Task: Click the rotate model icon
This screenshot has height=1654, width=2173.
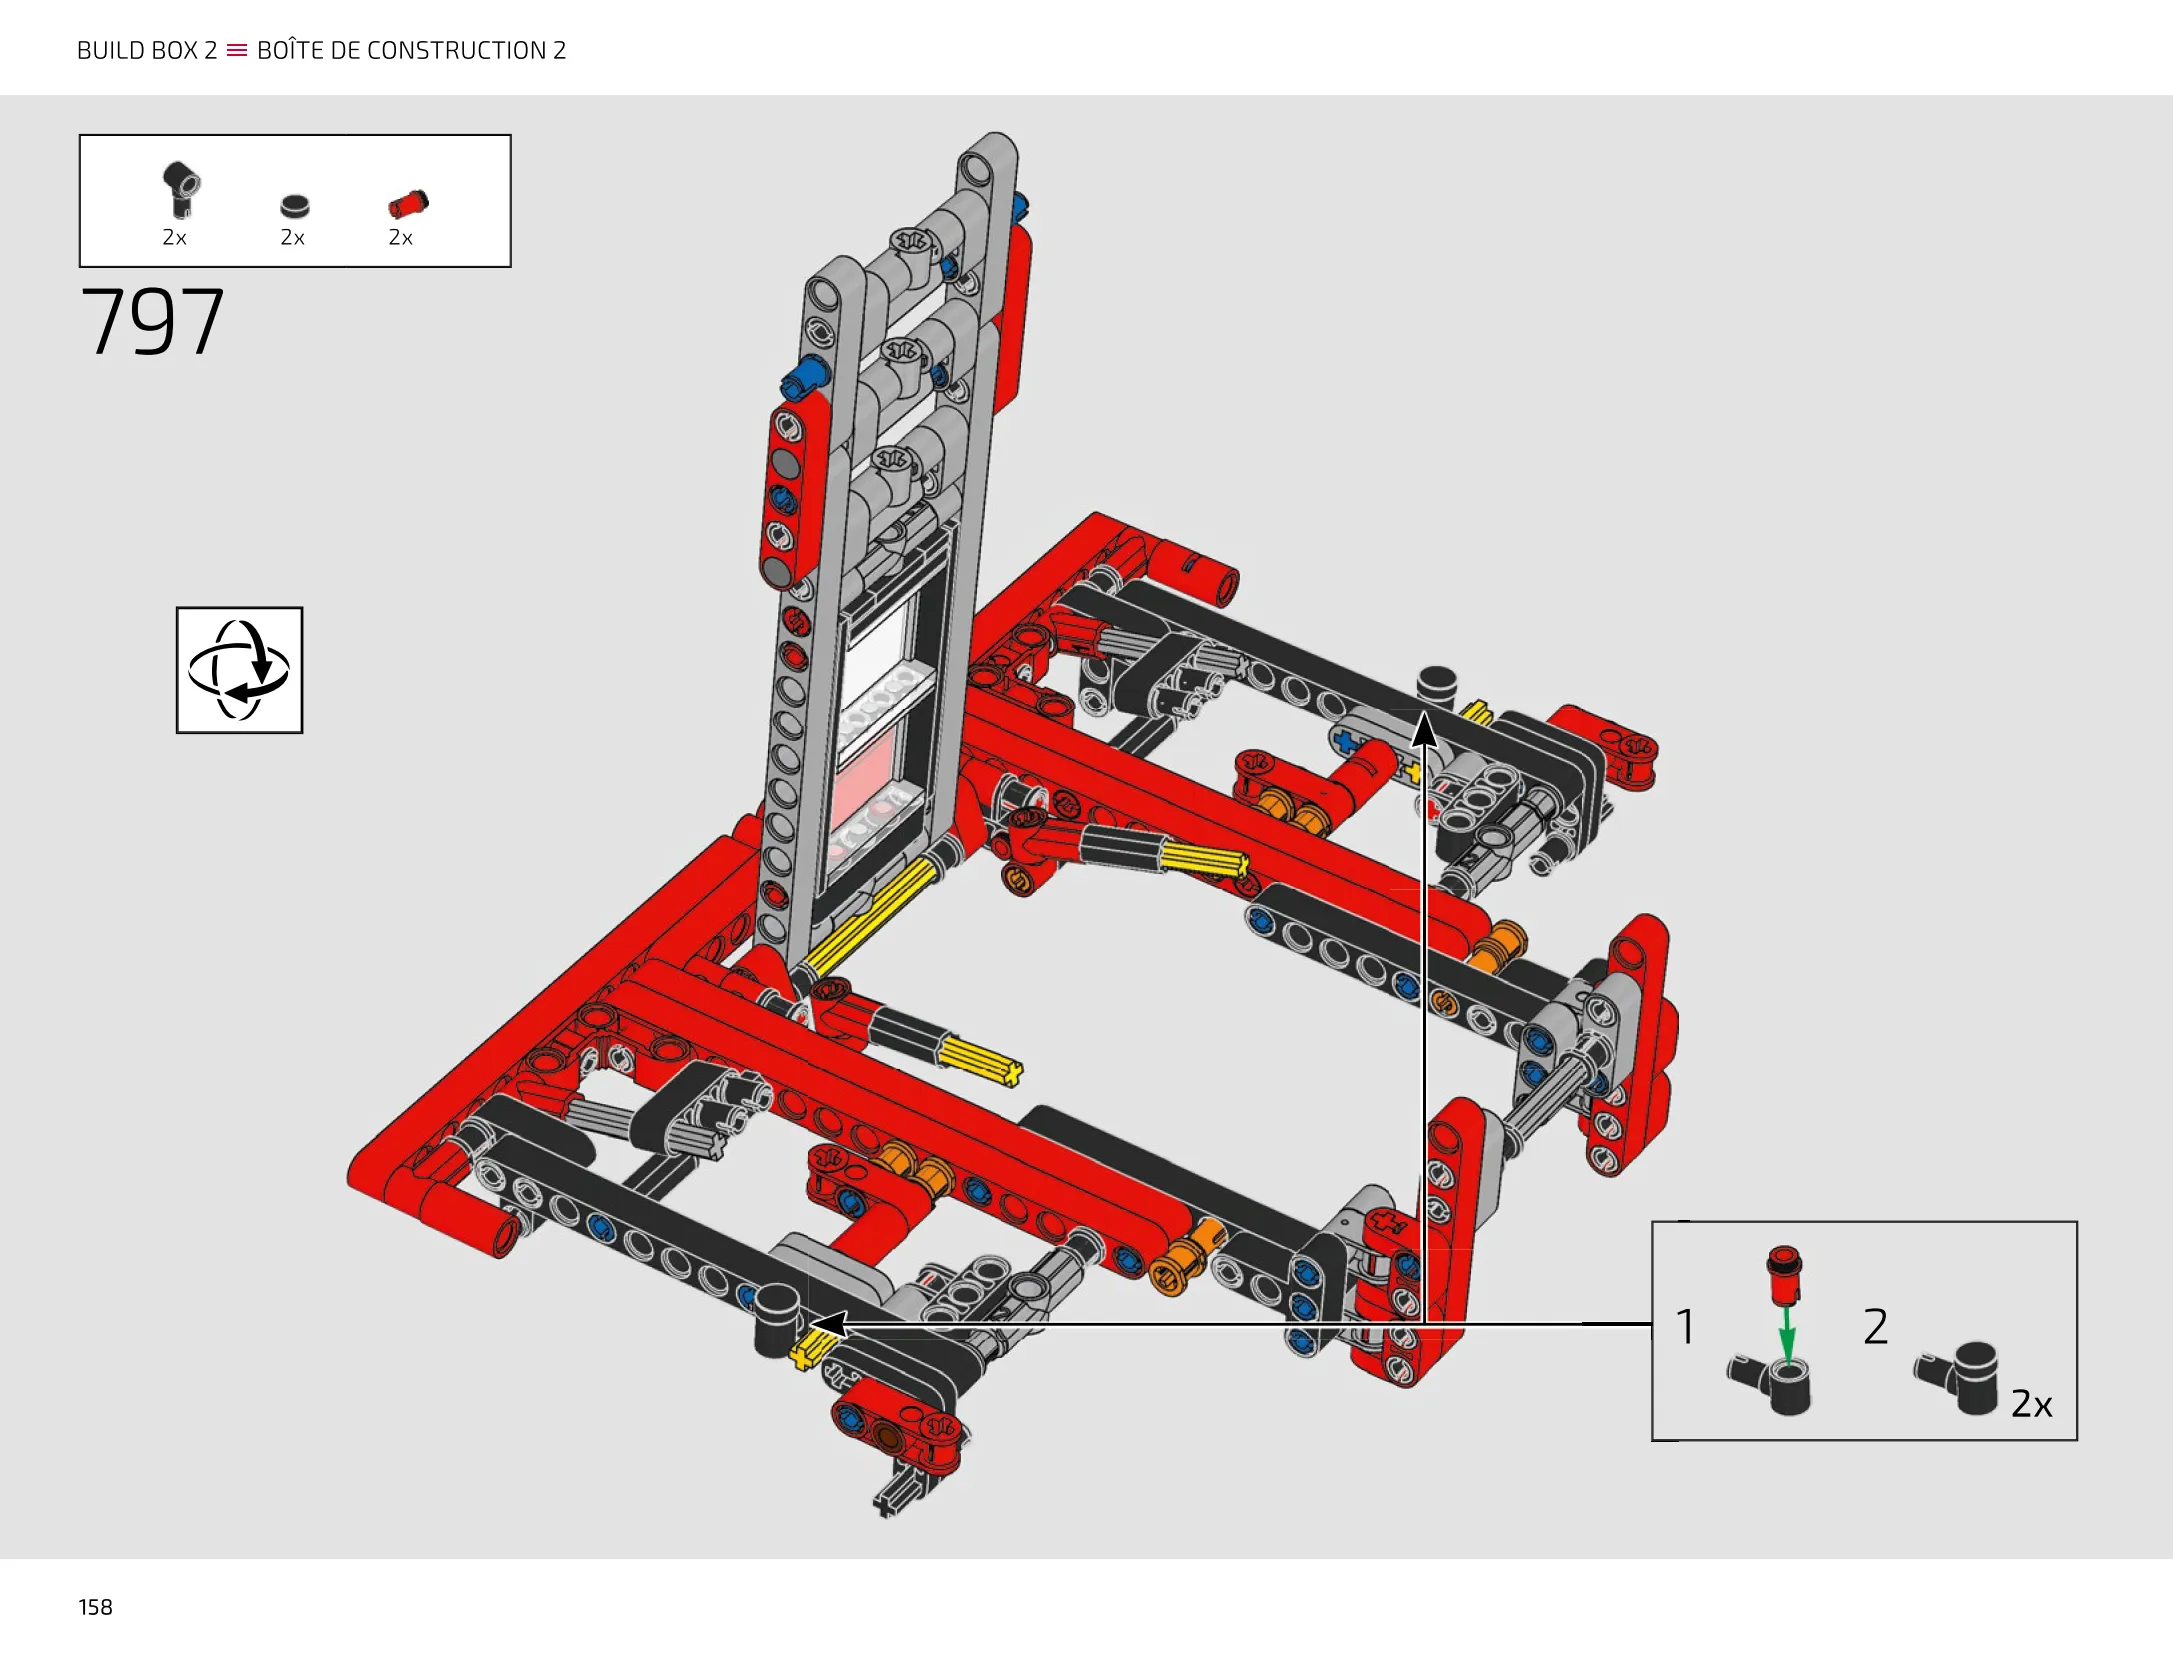Action: [x=239, y=670]
